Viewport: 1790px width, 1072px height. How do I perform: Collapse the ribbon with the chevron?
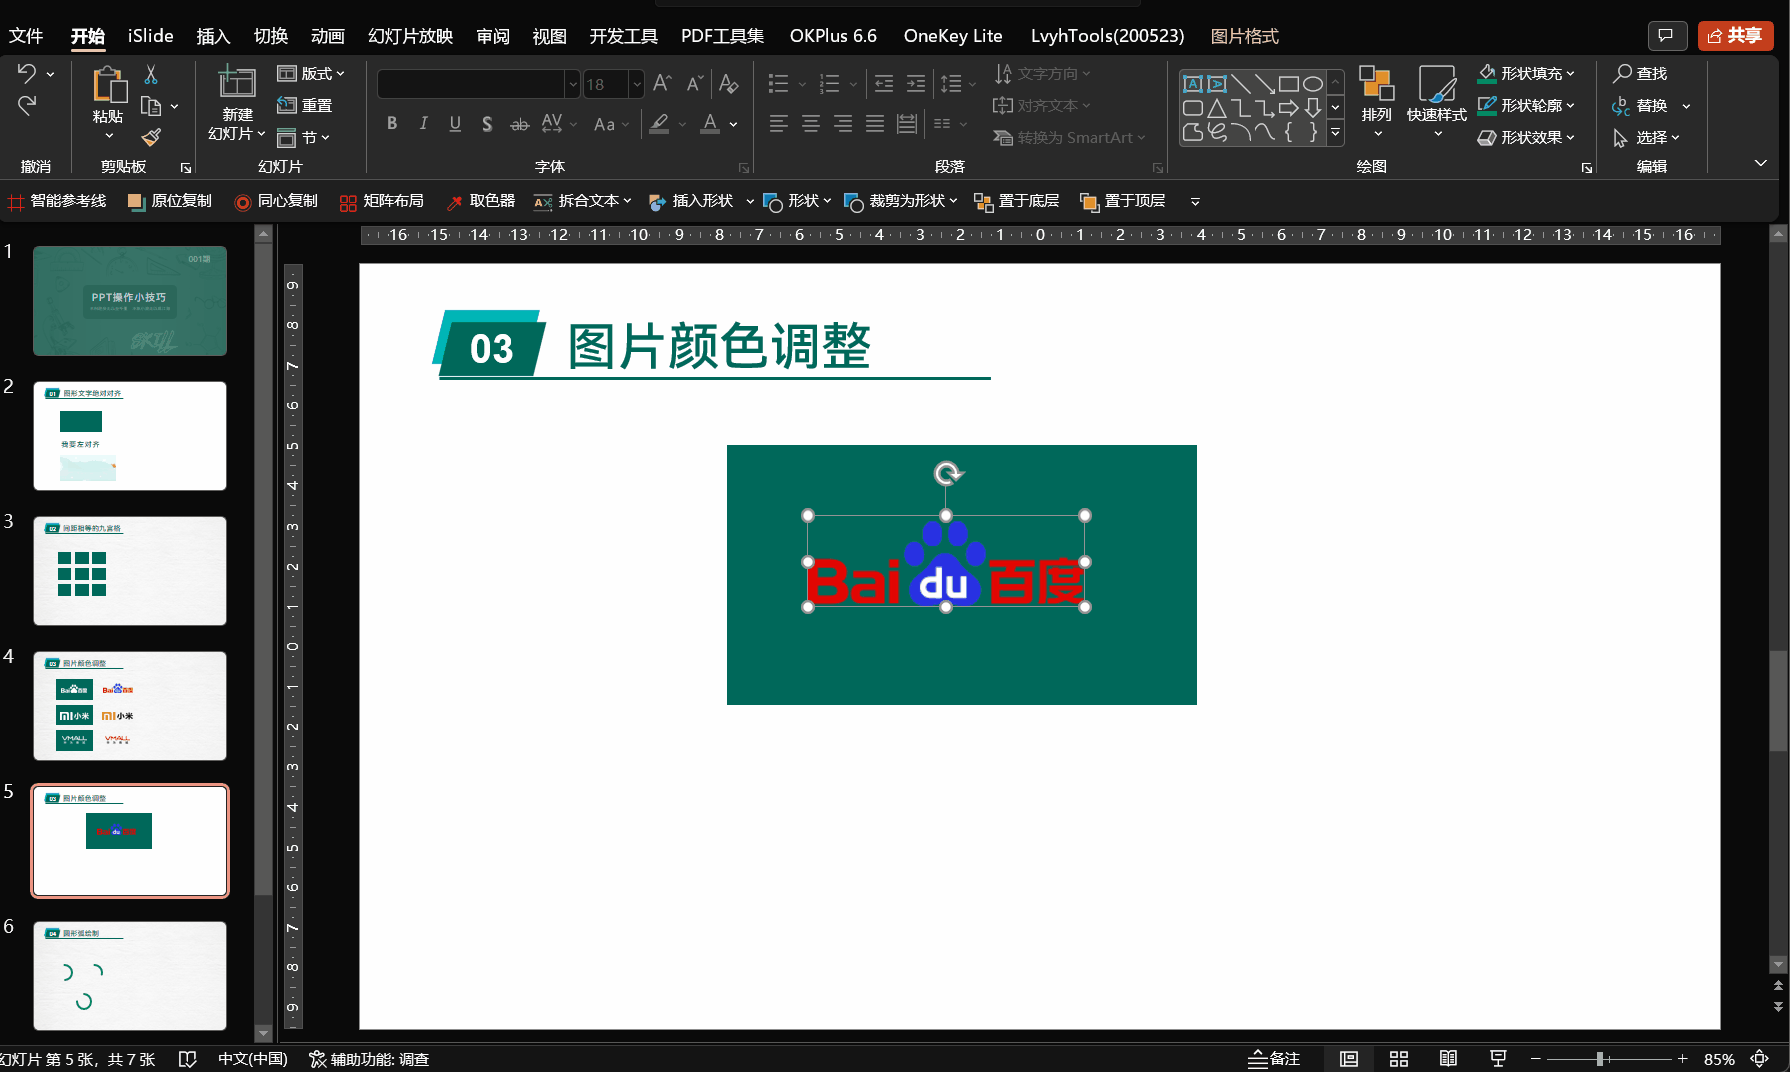point(1761,163)
